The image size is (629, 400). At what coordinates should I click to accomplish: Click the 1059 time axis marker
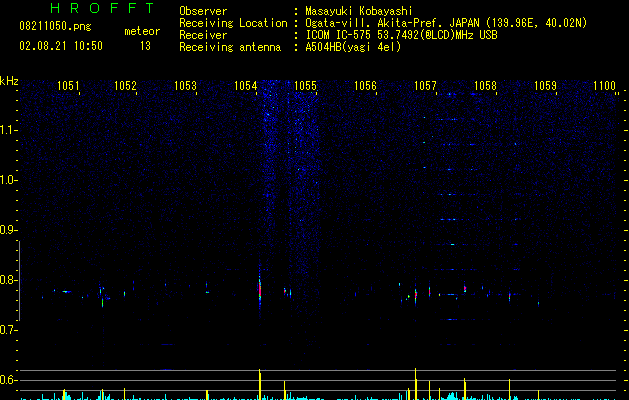point(546,86)
